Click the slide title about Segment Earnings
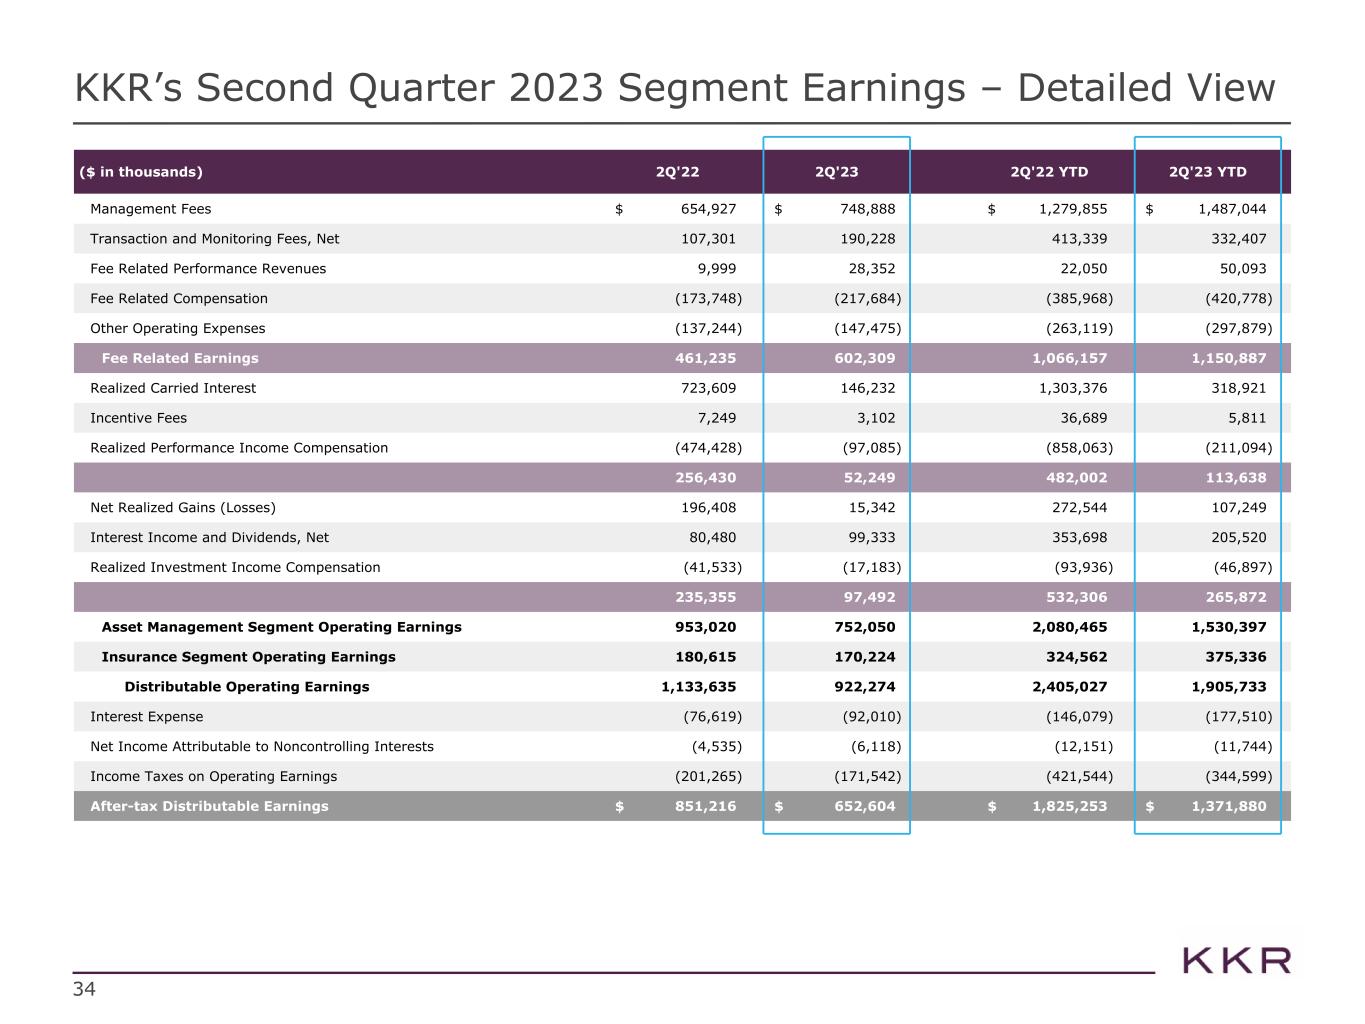The height and width of the screenshot is (1024, 1365). [675, 88]
